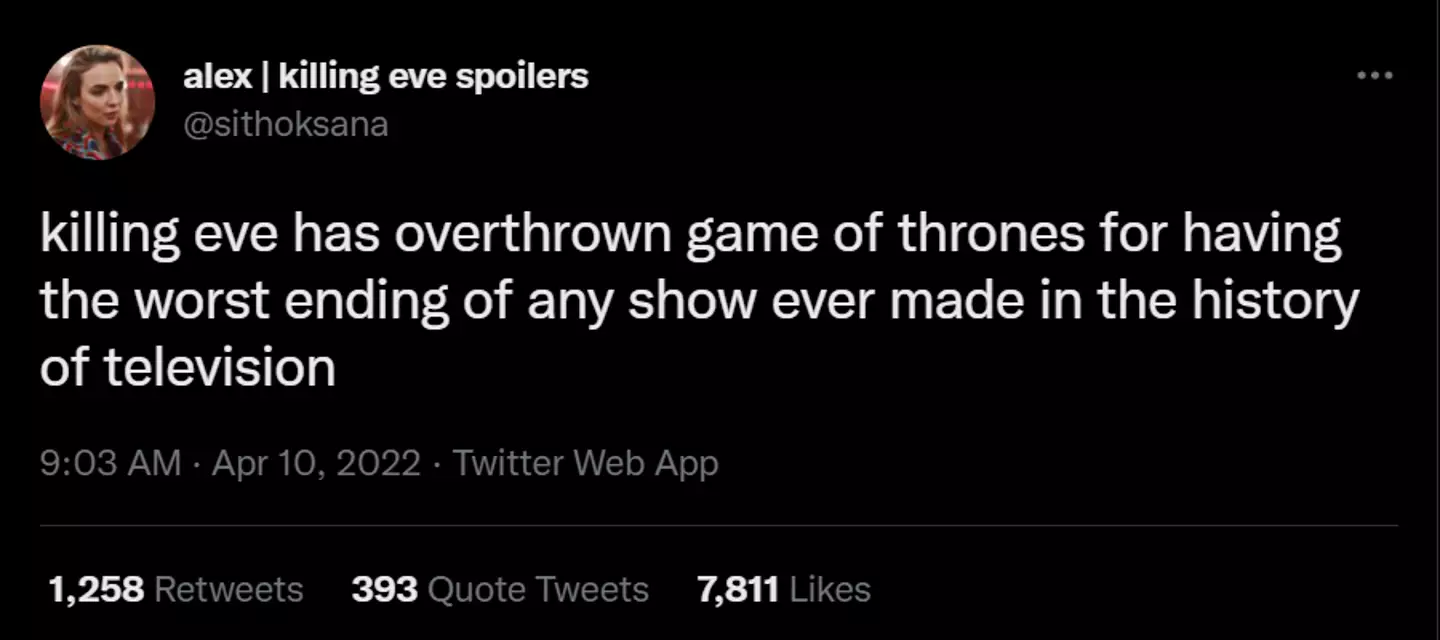The height and width of the screenshot is (640, 1440).
Task: Open the Apr 10, 2022 date link
Action: [315, 463]
